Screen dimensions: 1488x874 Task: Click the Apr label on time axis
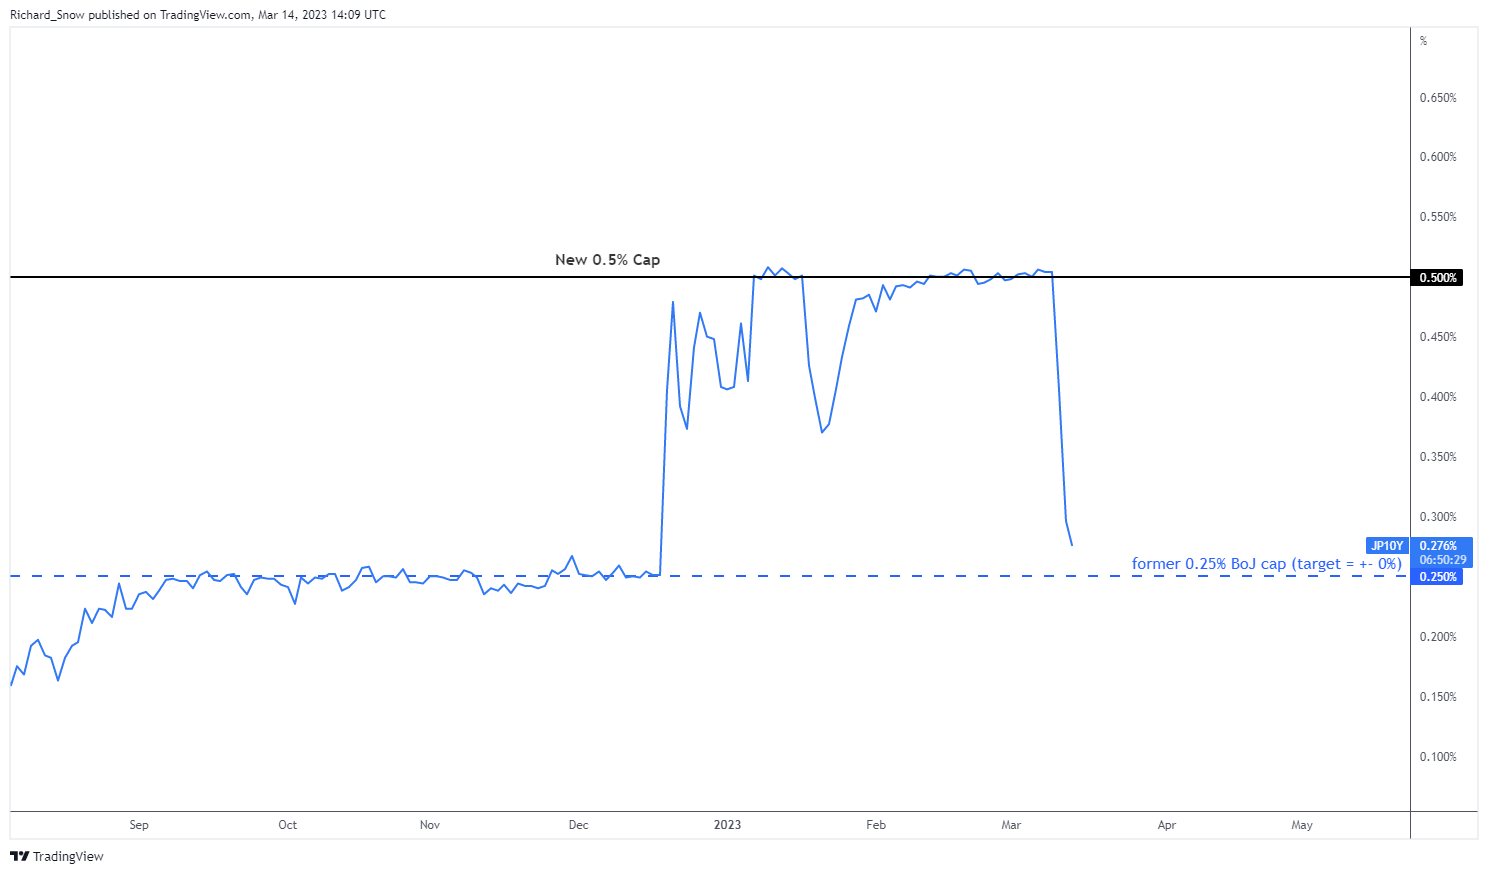click(1167, 825)
